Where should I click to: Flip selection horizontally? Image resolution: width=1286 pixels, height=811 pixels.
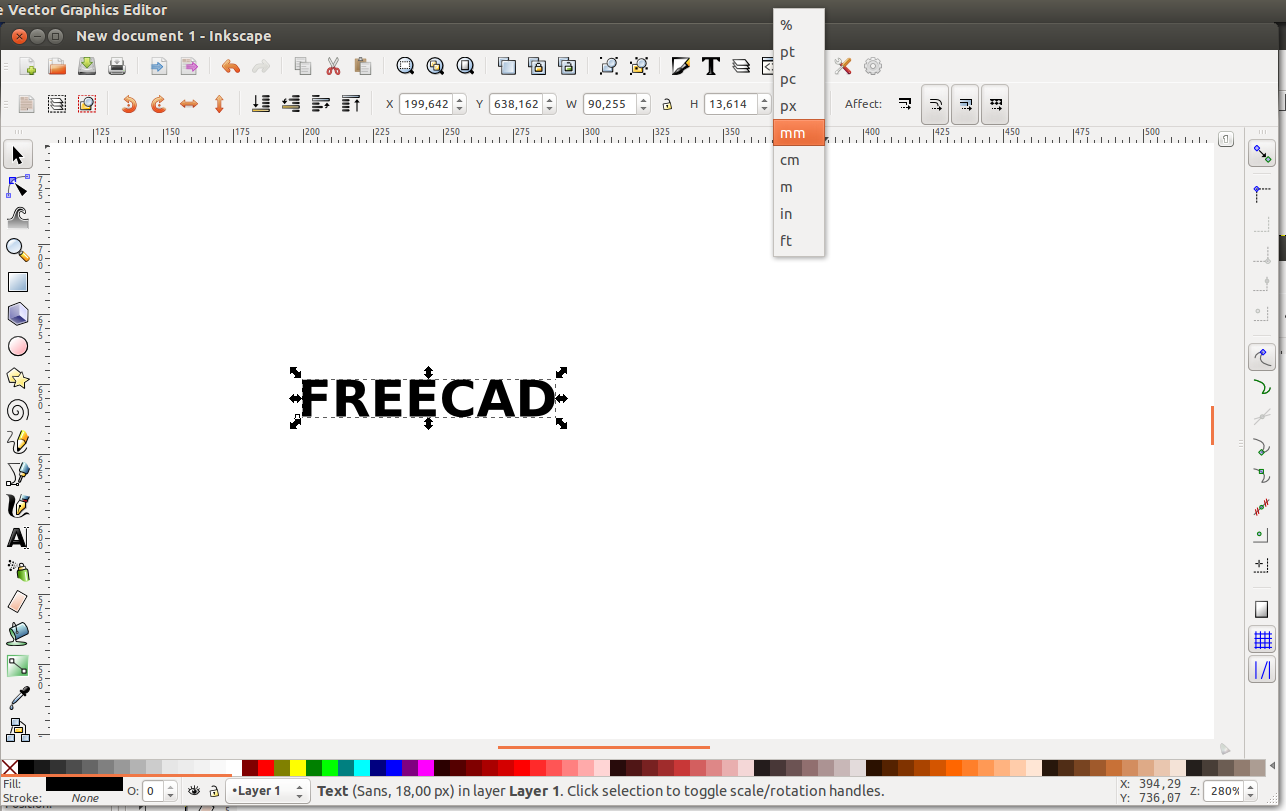point(189,104)
